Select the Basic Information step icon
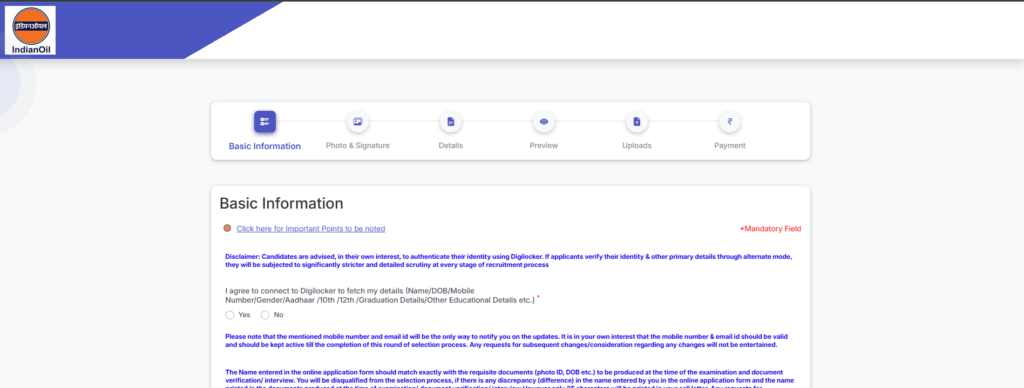This screenshot has width=1024, height=388. 264,121
